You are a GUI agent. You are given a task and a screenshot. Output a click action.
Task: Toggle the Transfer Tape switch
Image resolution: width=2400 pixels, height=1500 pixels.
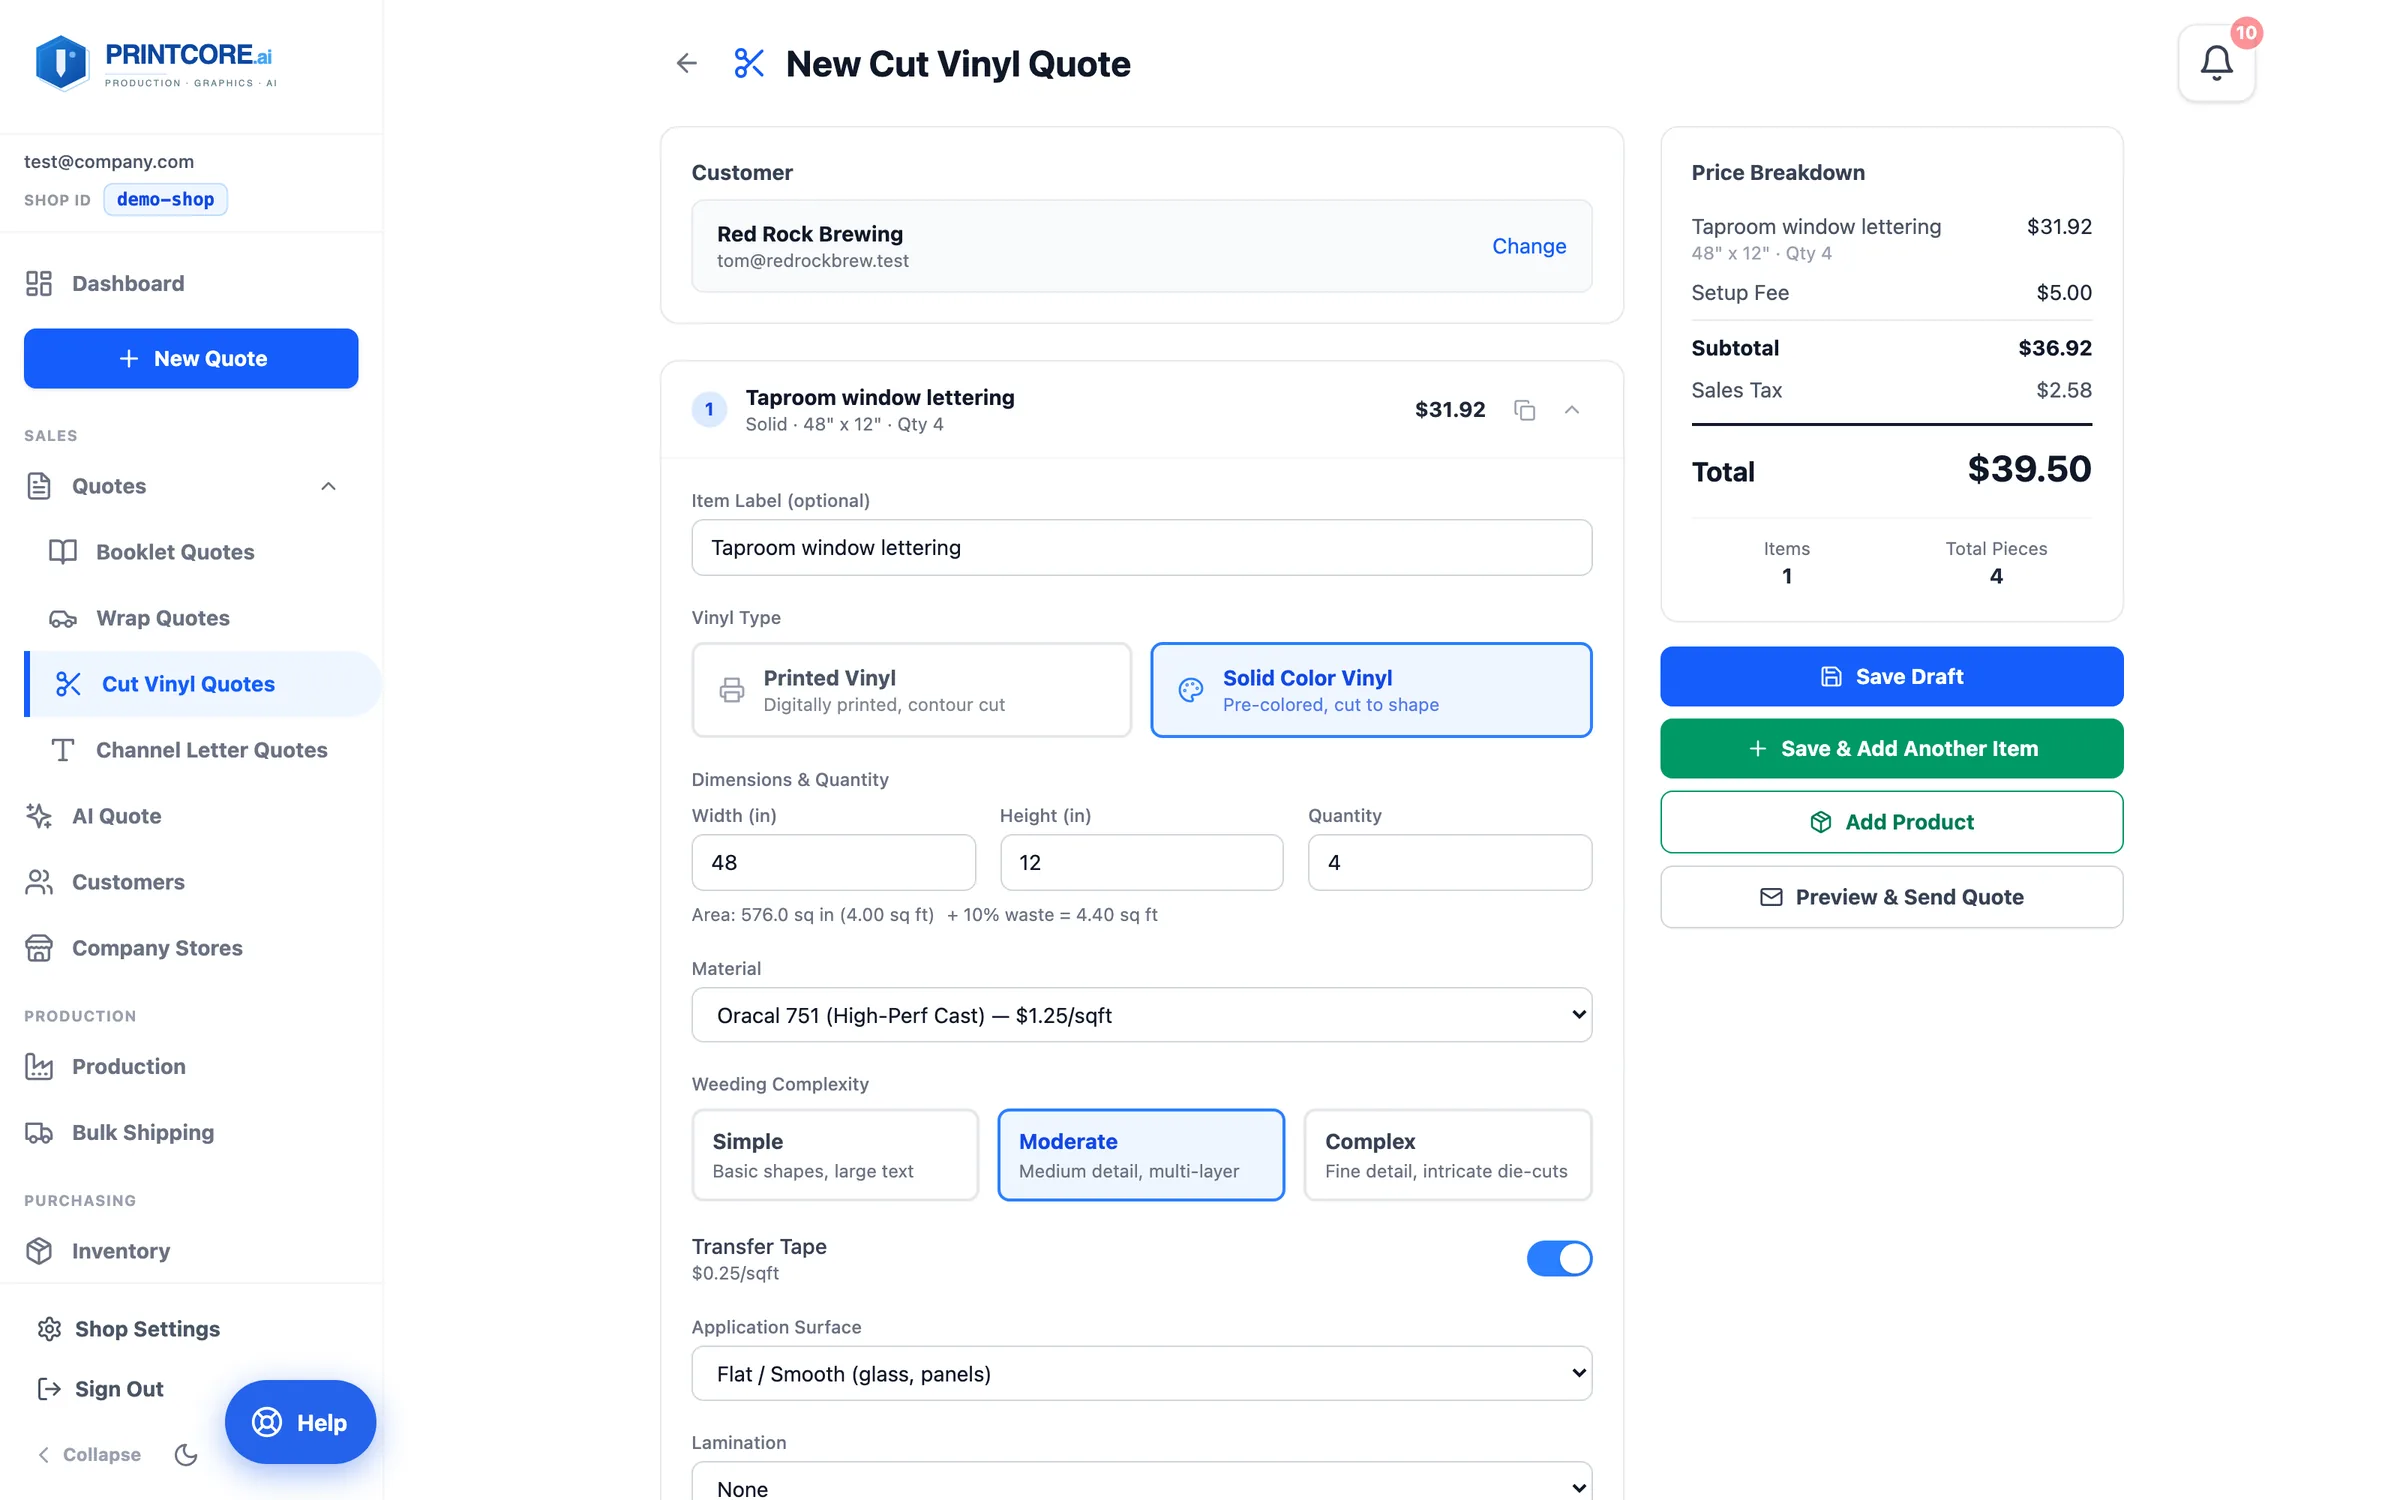click(x=1559, y=1258)
